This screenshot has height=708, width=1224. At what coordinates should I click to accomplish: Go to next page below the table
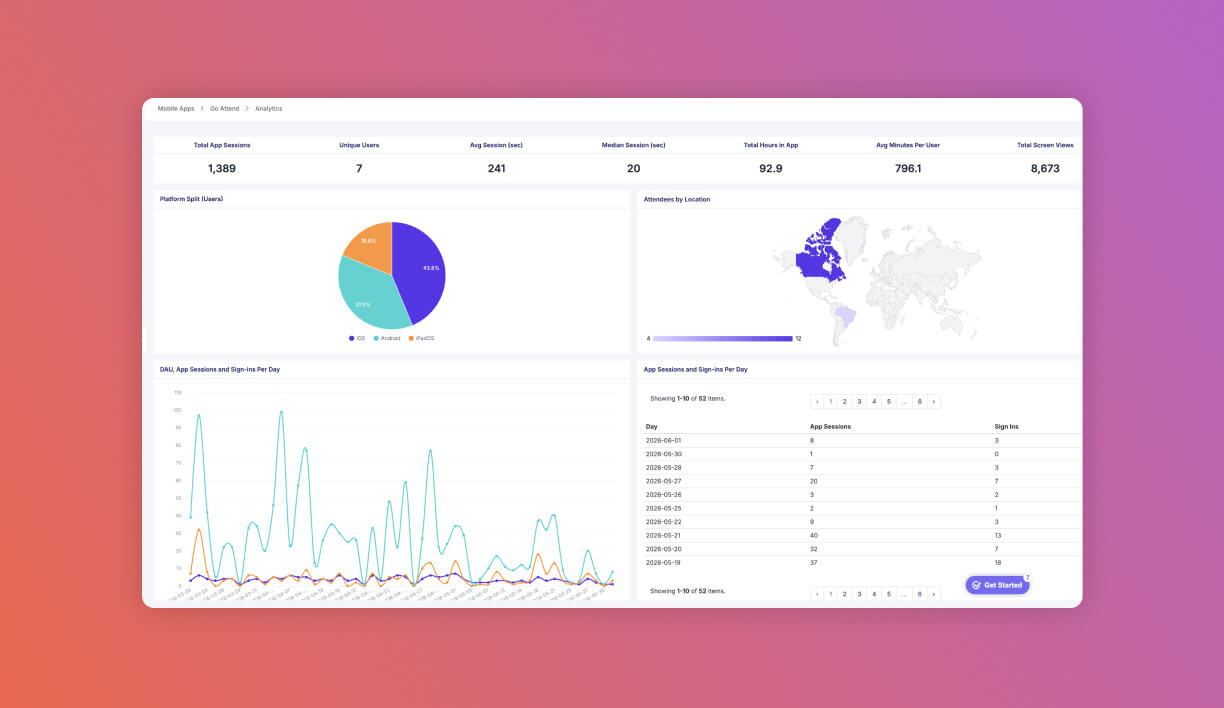click(x=934, y=594)
